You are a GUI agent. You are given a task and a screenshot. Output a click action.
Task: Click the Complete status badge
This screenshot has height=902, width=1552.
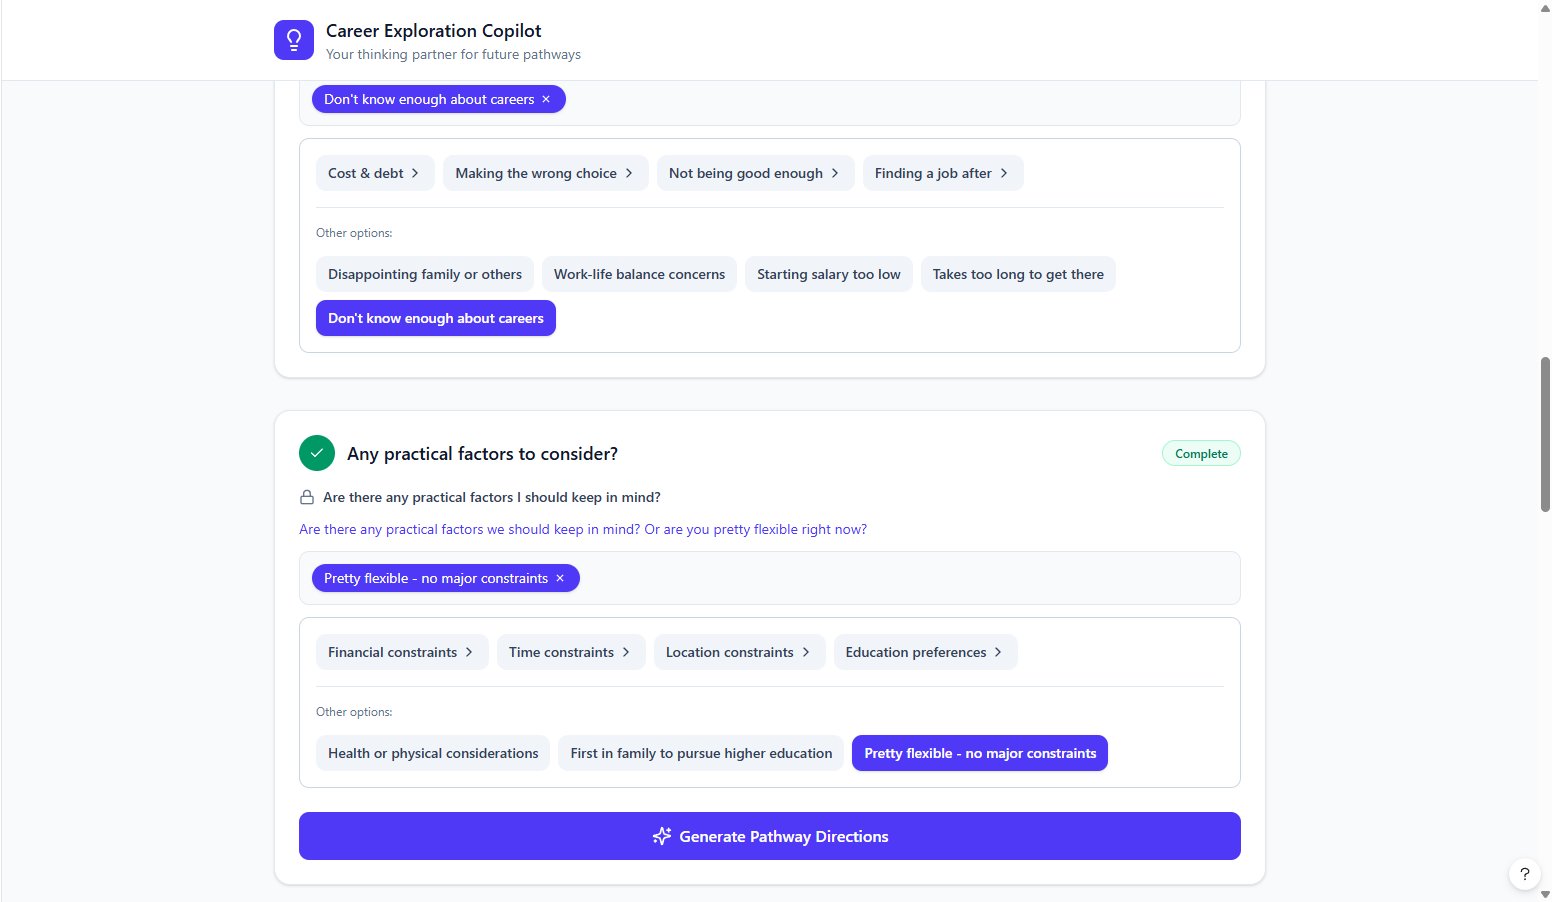(1201, 453)
